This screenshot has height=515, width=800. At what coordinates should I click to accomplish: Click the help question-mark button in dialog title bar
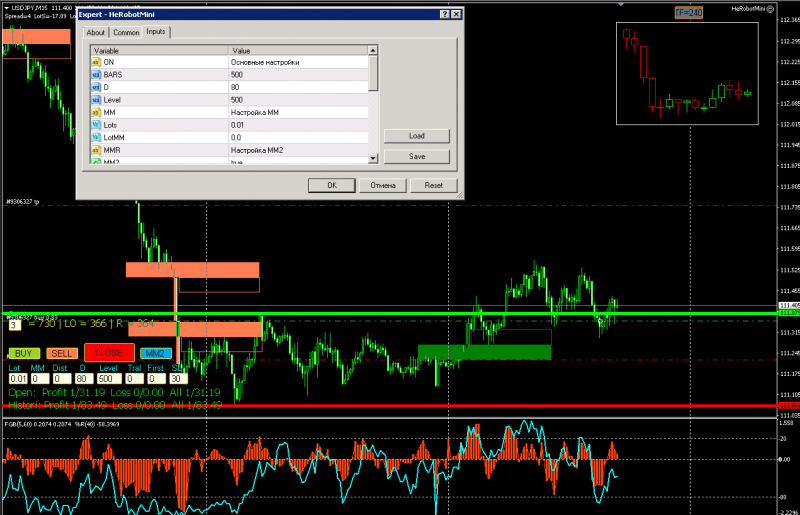click(x=445, y=14)
